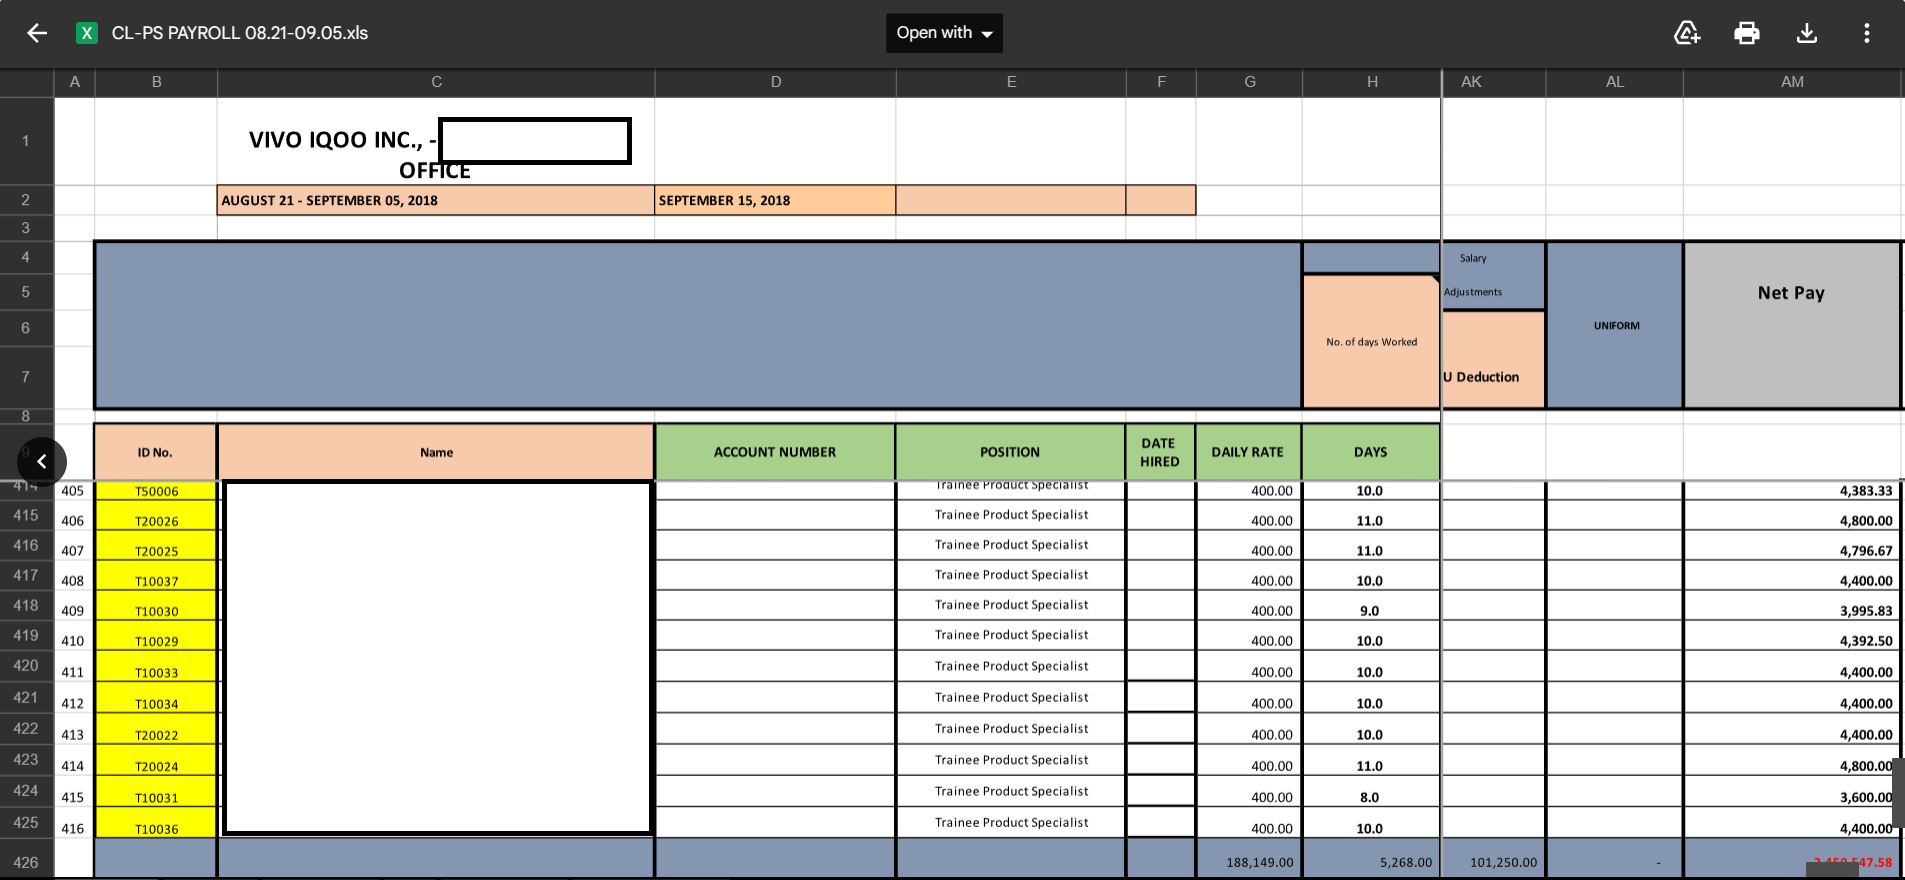Image resolution: width=1905 pixels, height=880 pixels.
Task: Click 'U Deduction' header cell
Action: pos(1493,360)
